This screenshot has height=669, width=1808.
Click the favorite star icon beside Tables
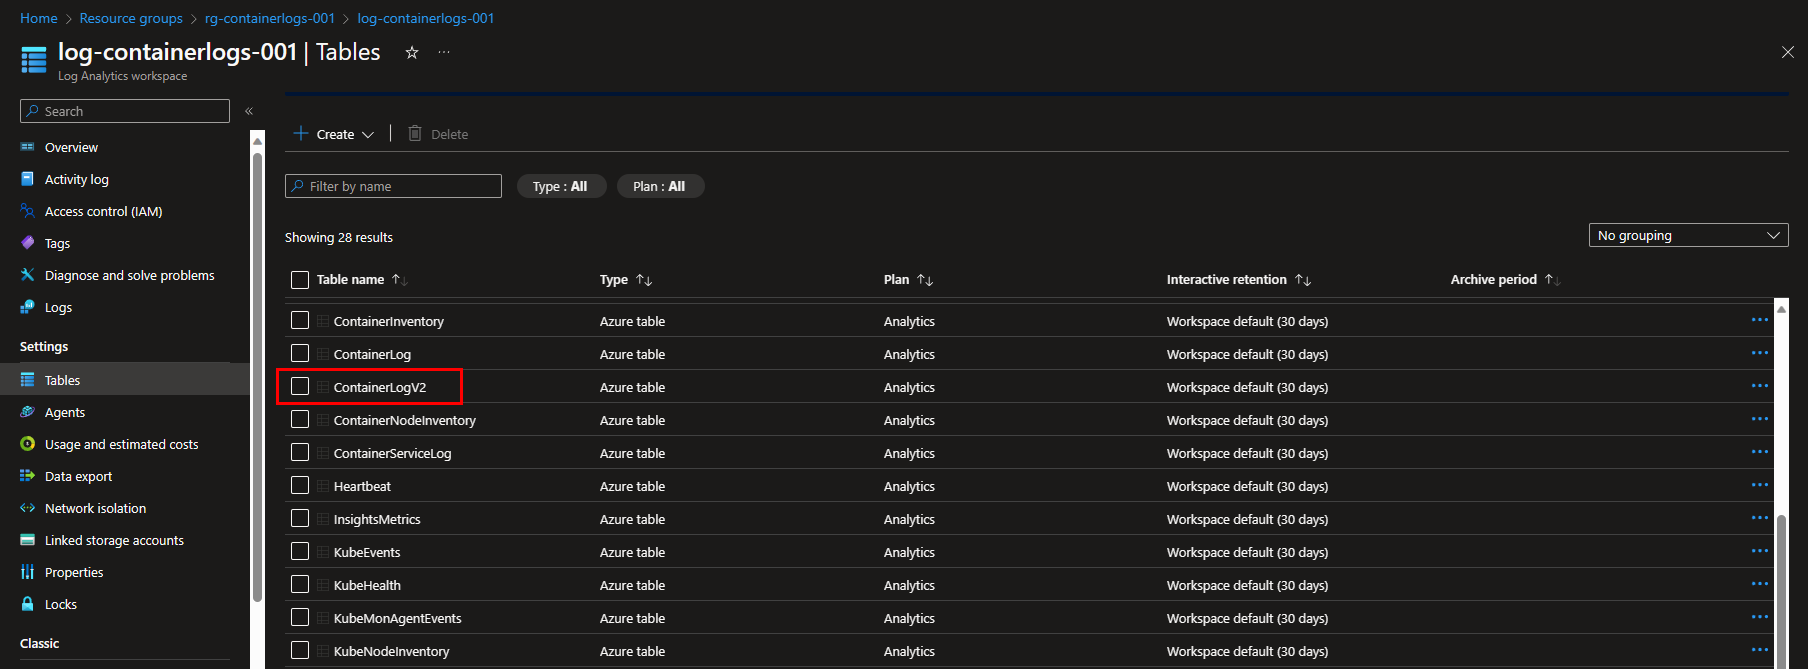(411, 53)
